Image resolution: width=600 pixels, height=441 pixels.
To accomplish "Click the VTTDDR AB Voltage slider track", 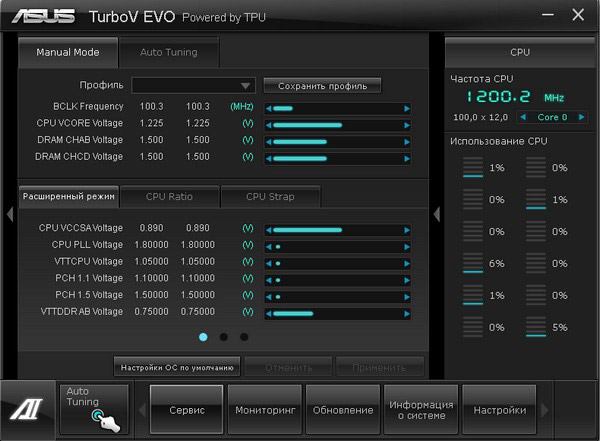I will point(338,314).
